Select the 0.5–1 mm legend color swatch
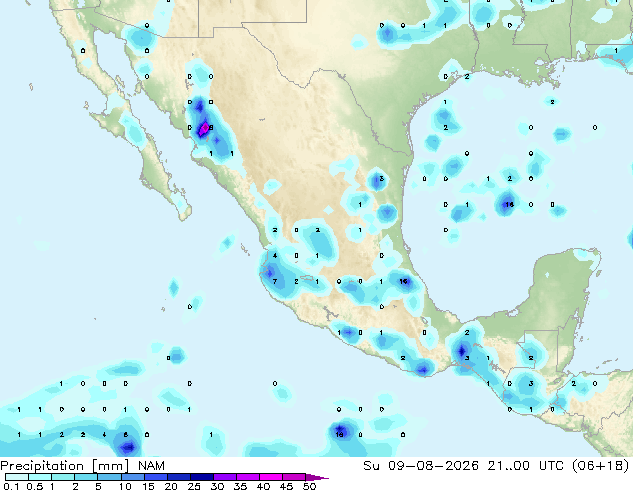634x490 pixels. coord(40,477)
